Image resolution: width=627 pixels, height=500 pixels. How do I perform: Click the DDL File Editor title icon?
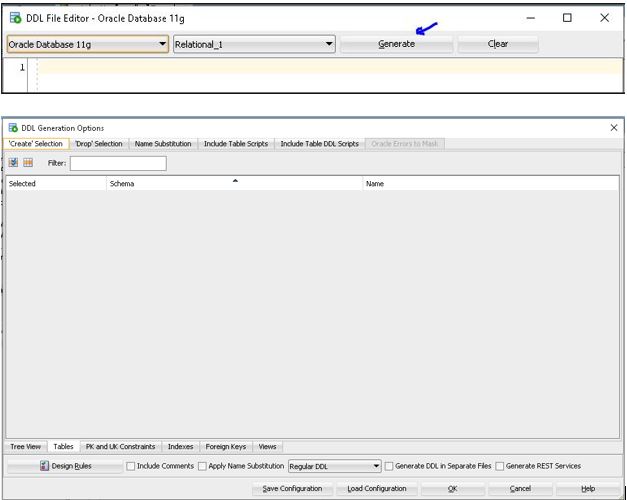[14, 18]
